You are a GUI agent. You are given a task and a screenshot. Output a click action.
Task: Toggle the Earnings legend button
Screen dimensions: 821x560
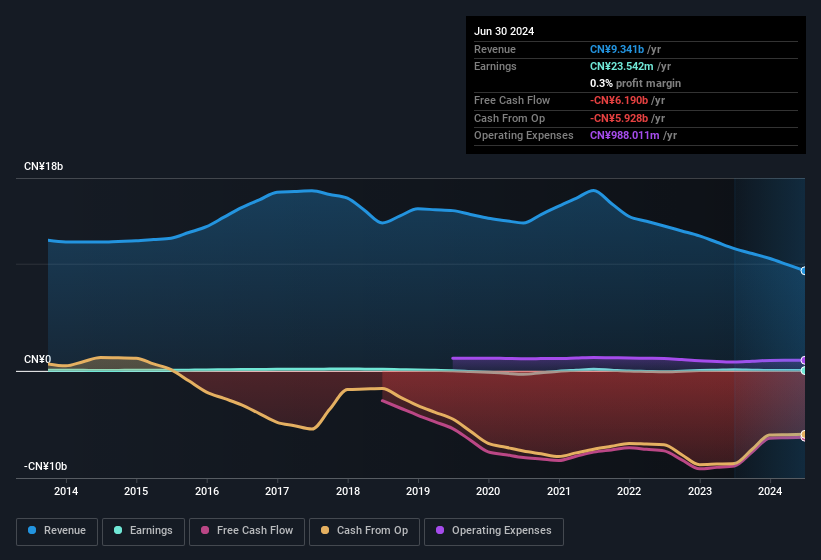point(143,531)
